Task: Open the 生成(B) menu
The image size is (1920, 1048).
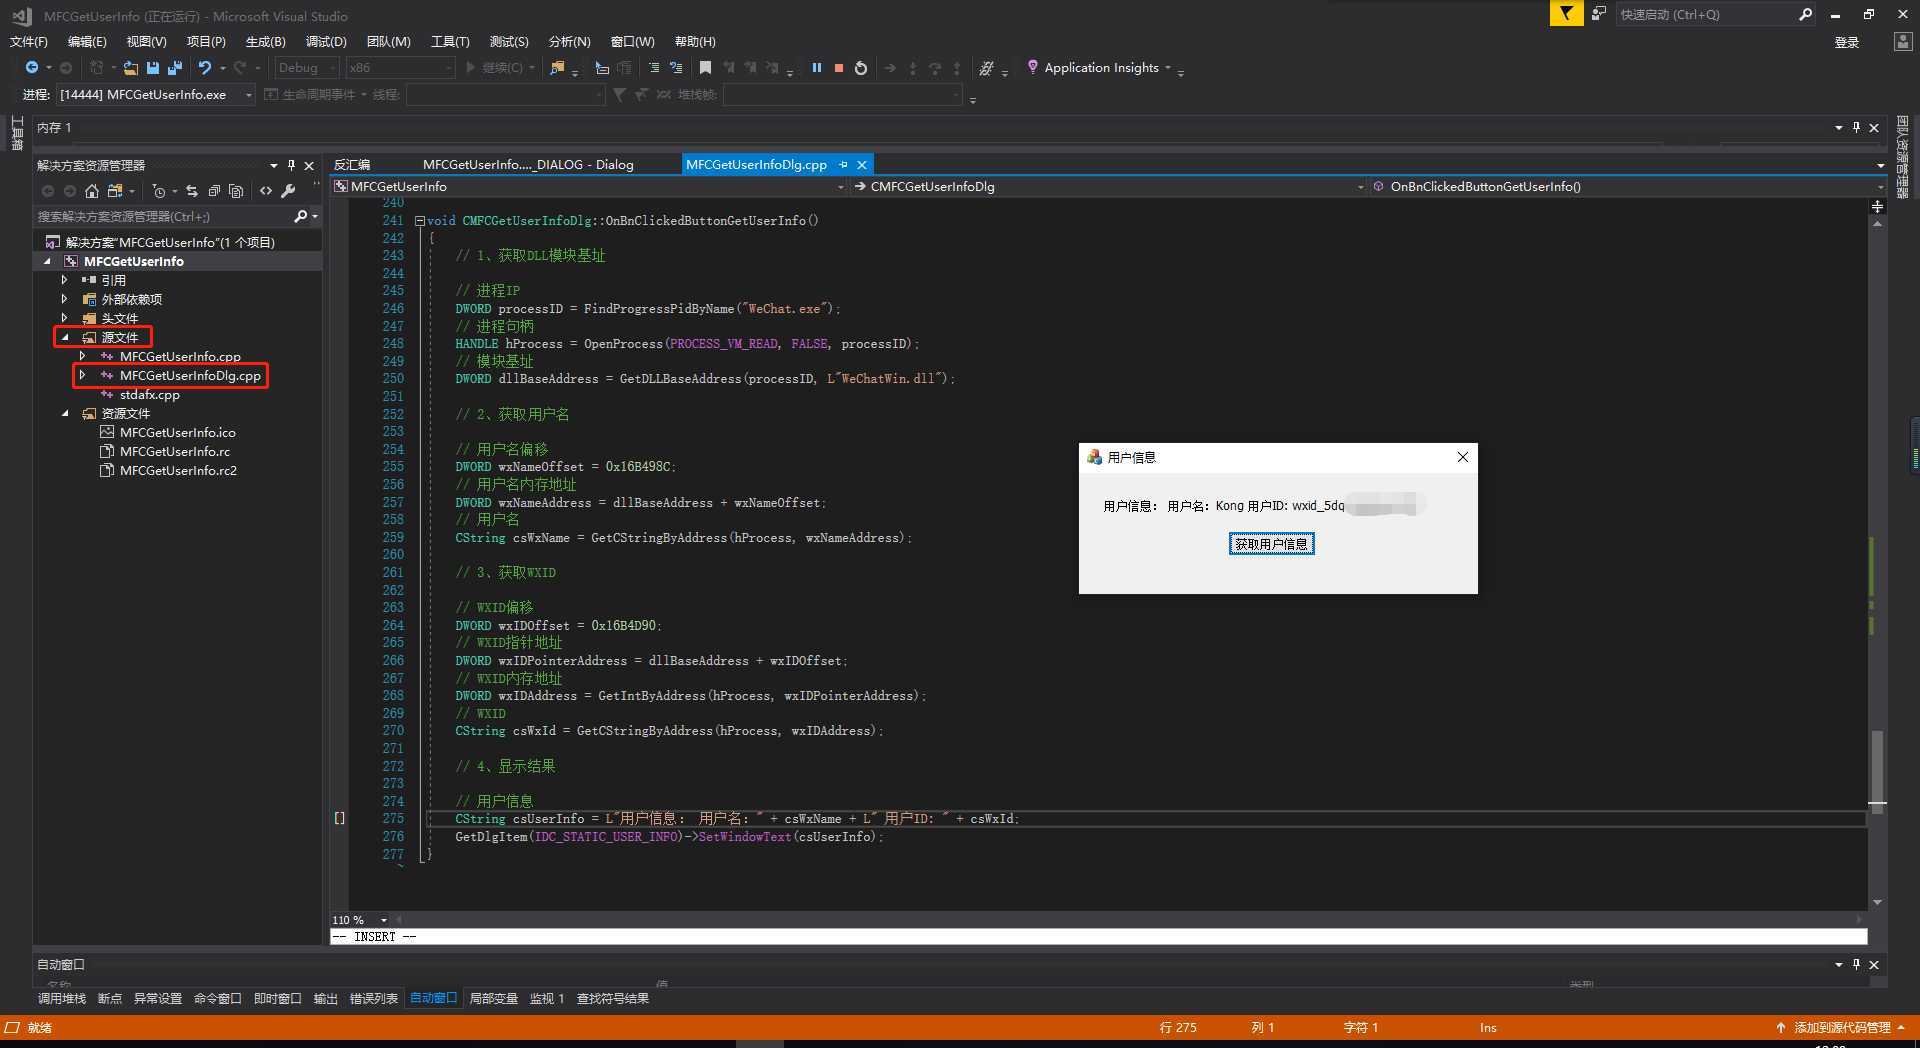Action: coord(266,41)
